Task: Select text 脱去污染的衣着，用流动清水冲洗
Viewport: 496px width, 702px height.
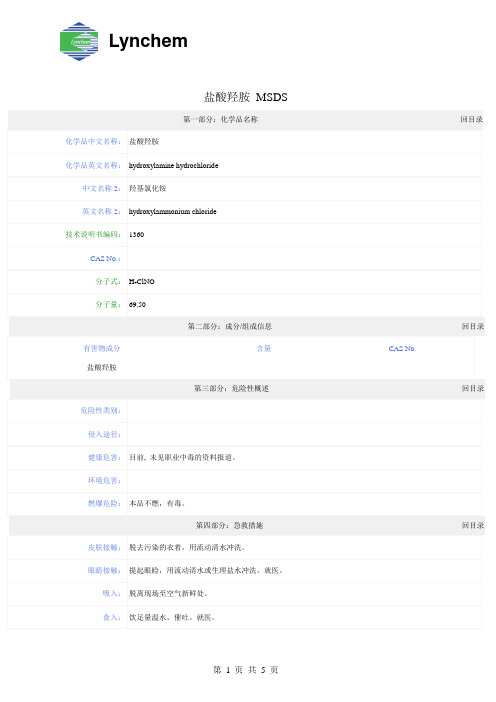Action: click(187, 548)
